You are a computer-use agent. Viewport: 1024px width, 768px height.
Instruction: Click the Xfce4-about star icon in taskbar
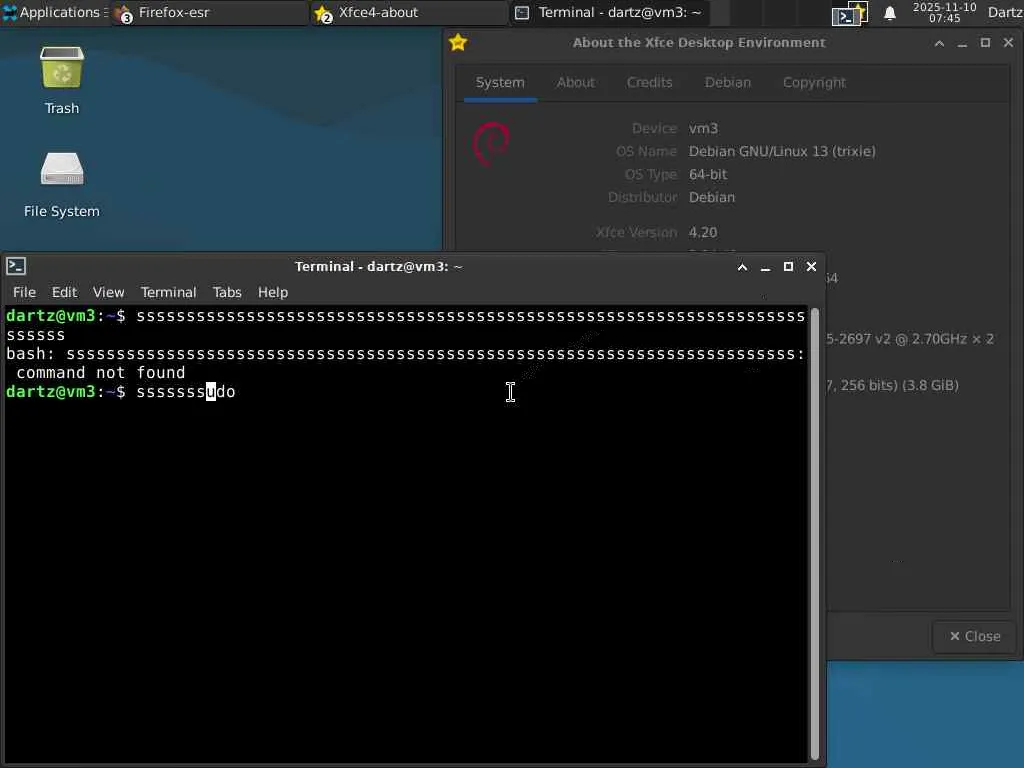[323, 14]
